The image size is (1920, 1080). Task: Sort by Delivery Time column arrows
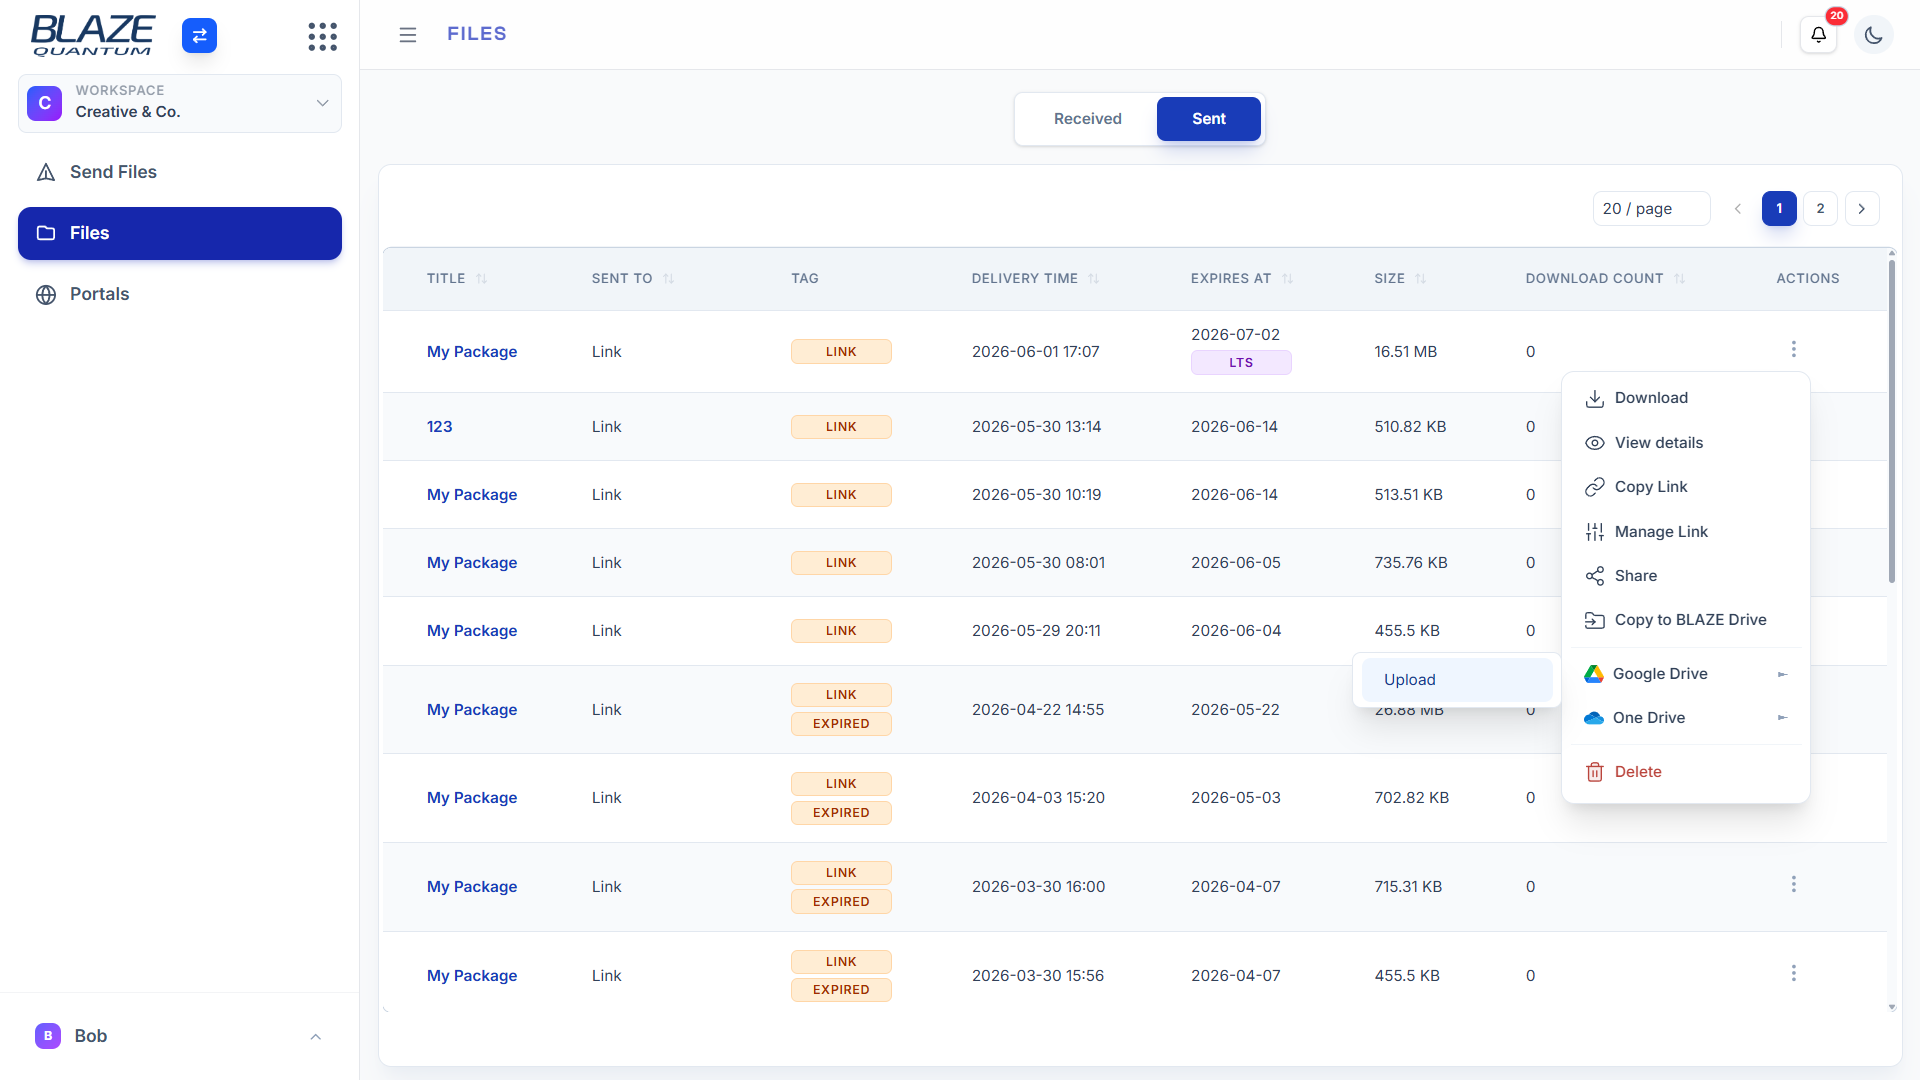[x=1093, y=279]
